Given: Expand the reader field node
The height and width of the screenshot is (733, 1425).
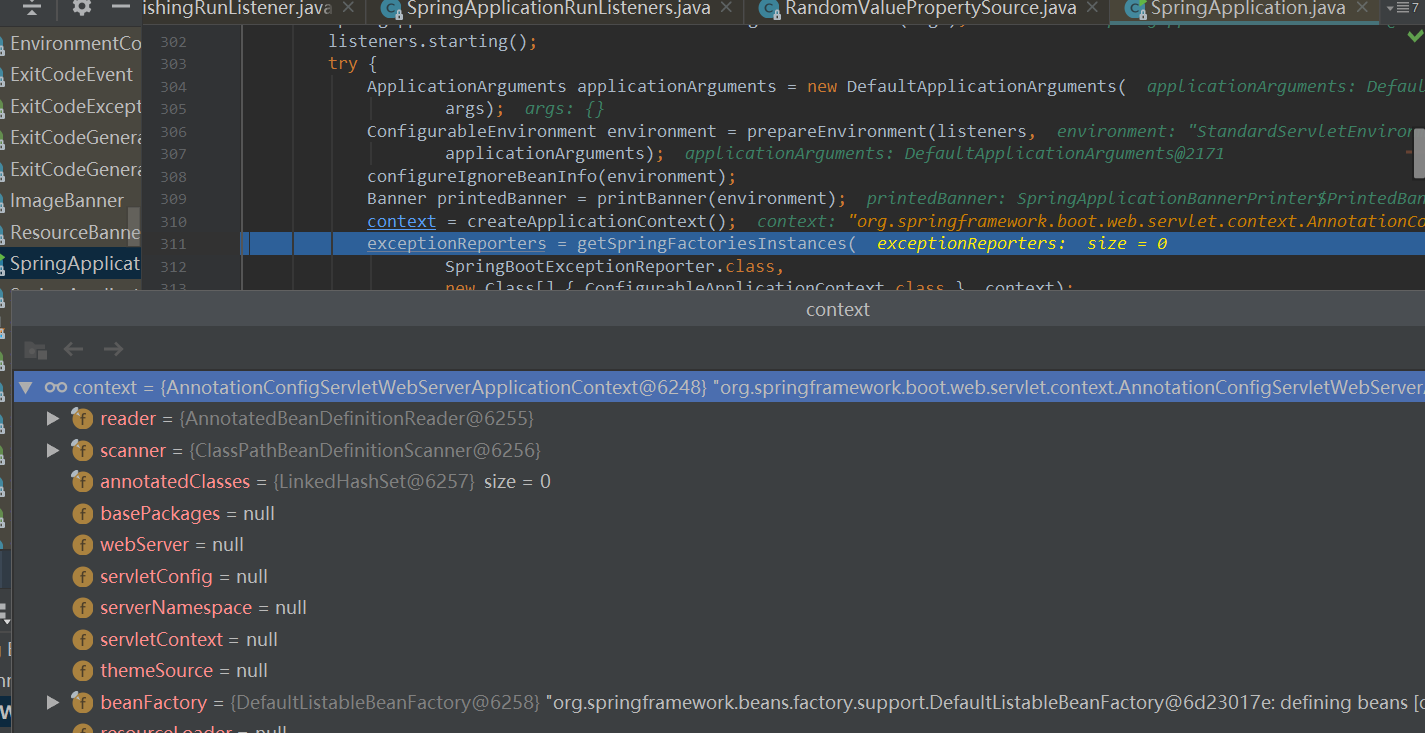Looking at the screenshot, I should click(x=53, y=419).
